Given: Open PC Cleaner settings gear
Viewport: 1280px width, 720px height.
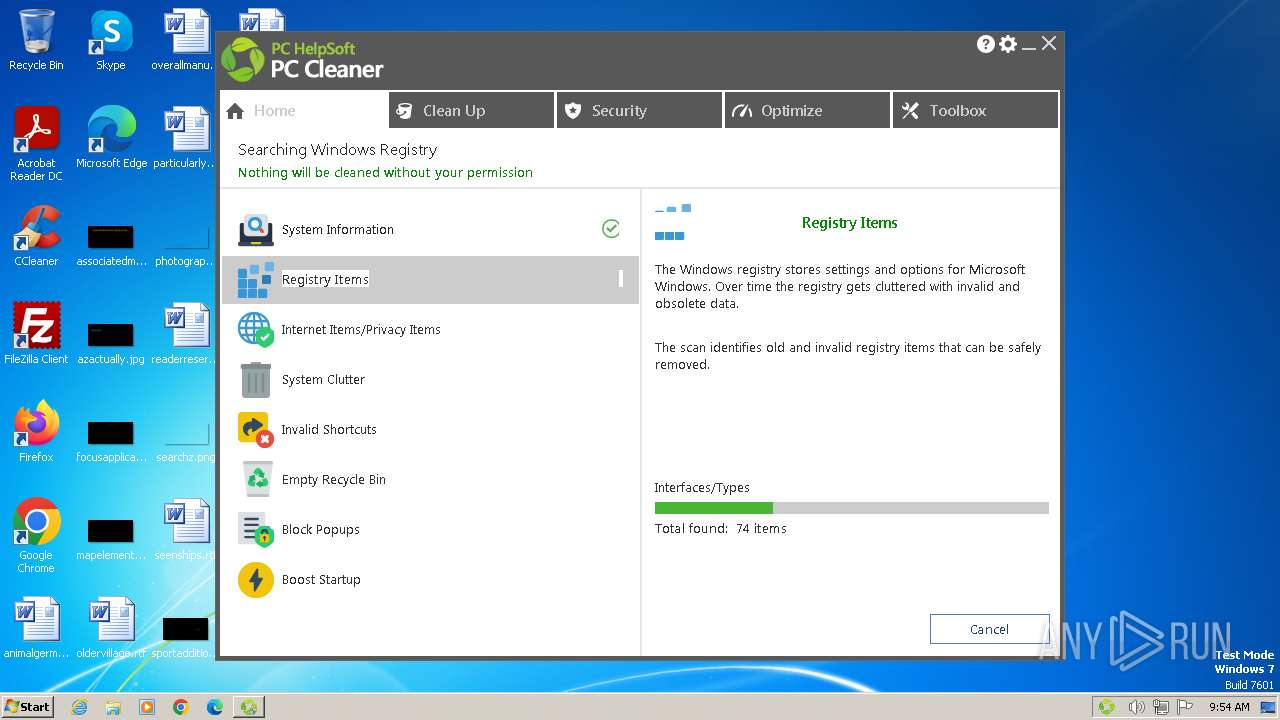Looking at the screenshot, I should tap(1008, 44).
